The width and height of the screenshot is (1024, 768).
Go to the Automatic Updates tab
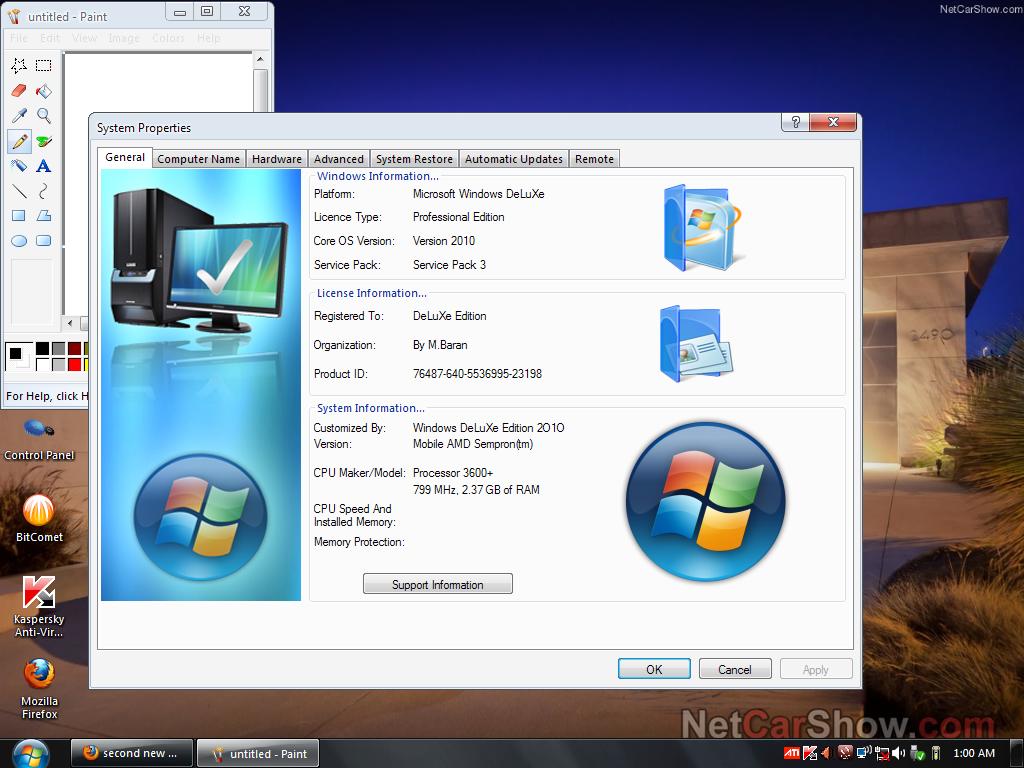(x=513, y=159)
